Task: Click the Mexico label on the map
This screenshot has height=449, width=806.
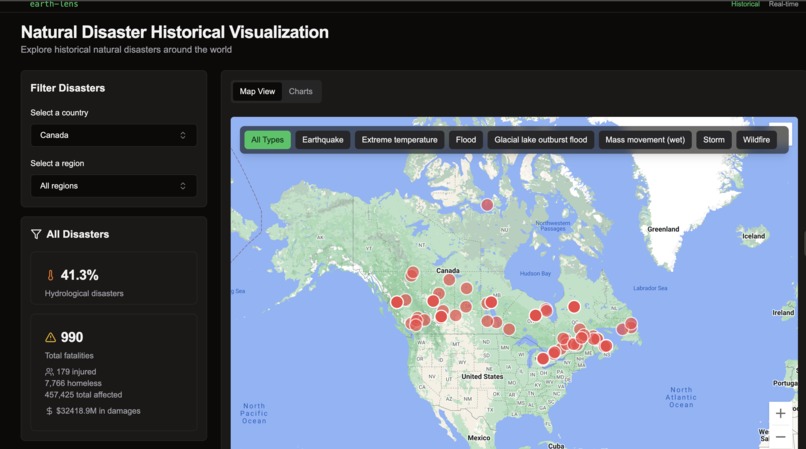Action: click(479, 438)
